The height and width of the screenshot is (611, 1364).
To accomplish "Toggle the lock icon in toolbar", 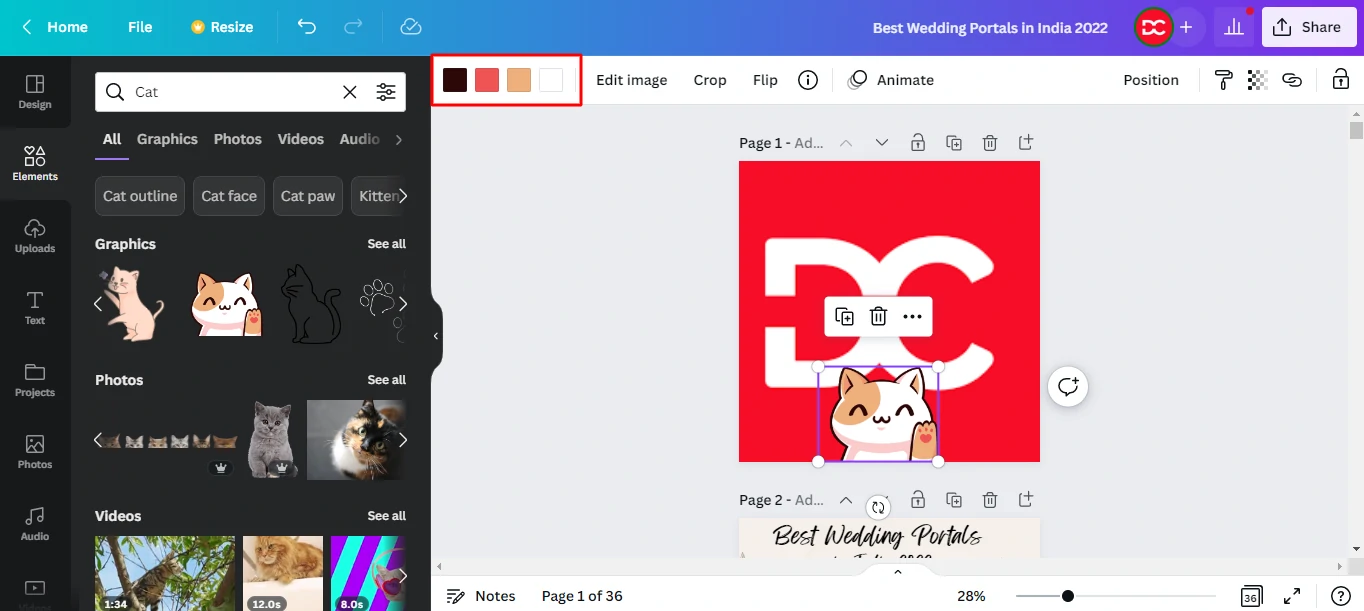I will 1340,80.
